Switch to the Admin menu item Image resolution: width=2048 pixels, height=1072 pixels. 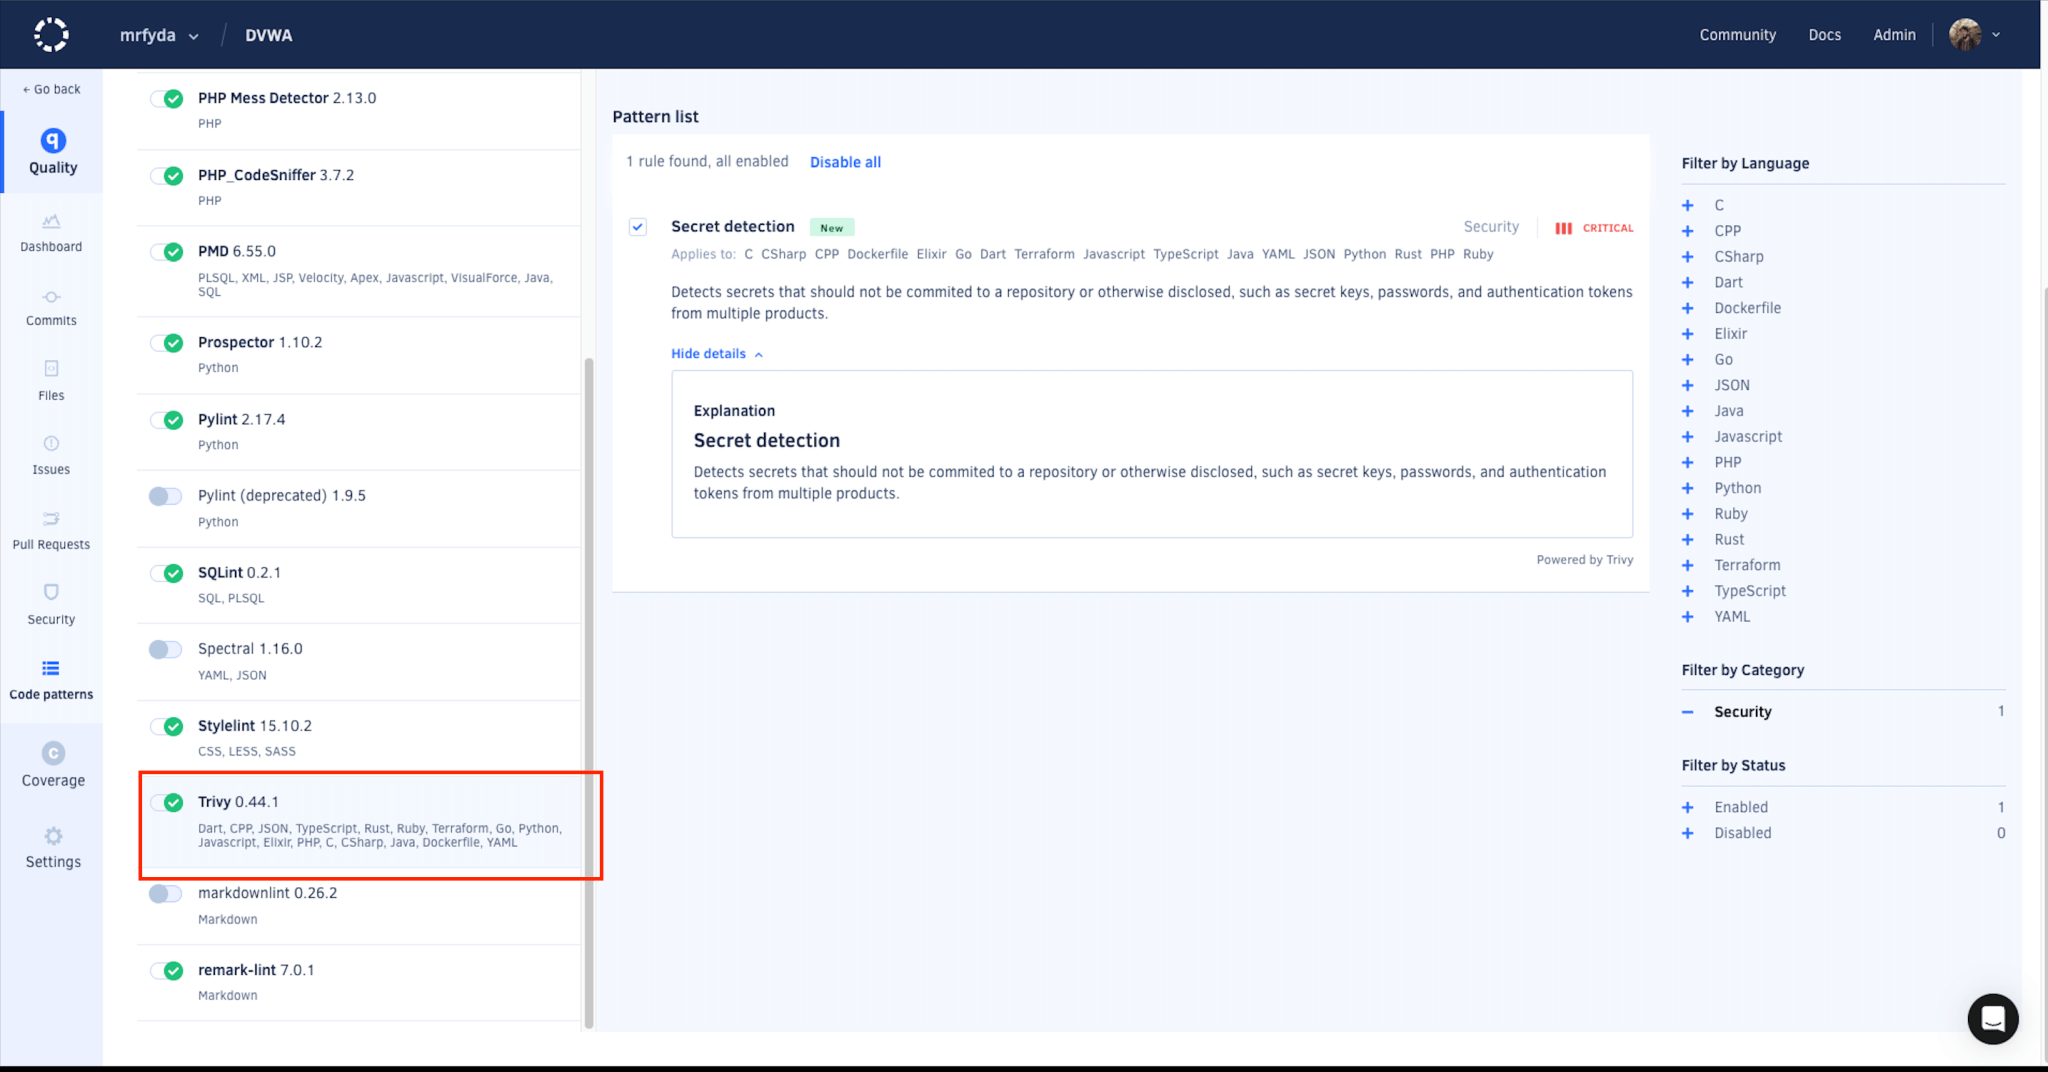[x=1893, y=34]
